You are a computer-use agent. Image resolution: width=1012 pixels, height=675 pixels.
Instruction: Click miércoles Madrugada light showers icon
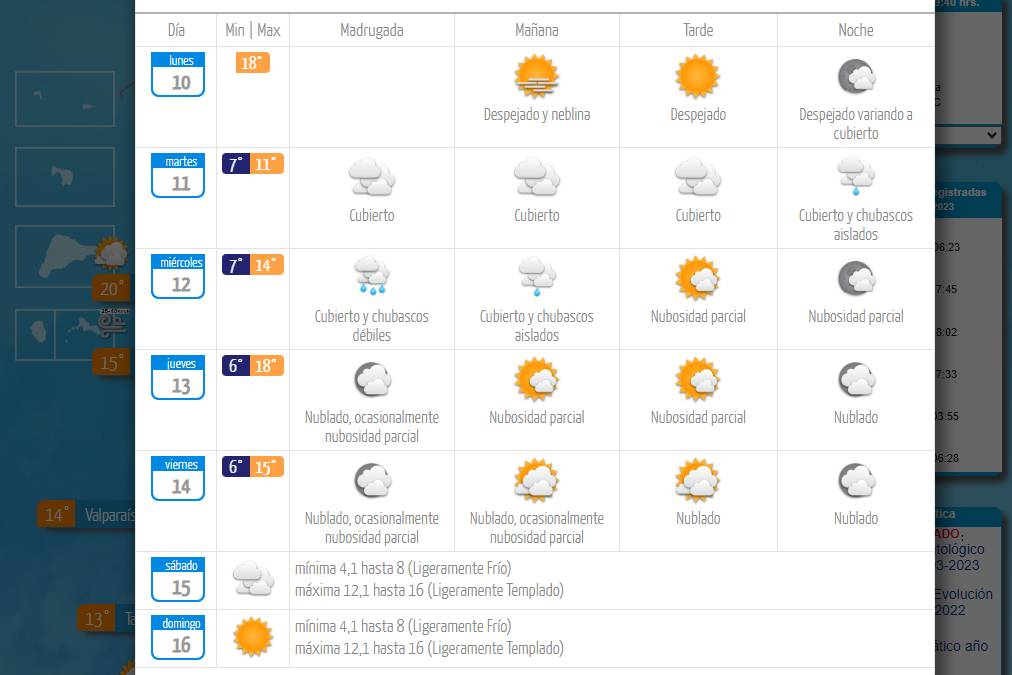pyautogui.click(x=372, y=278)
